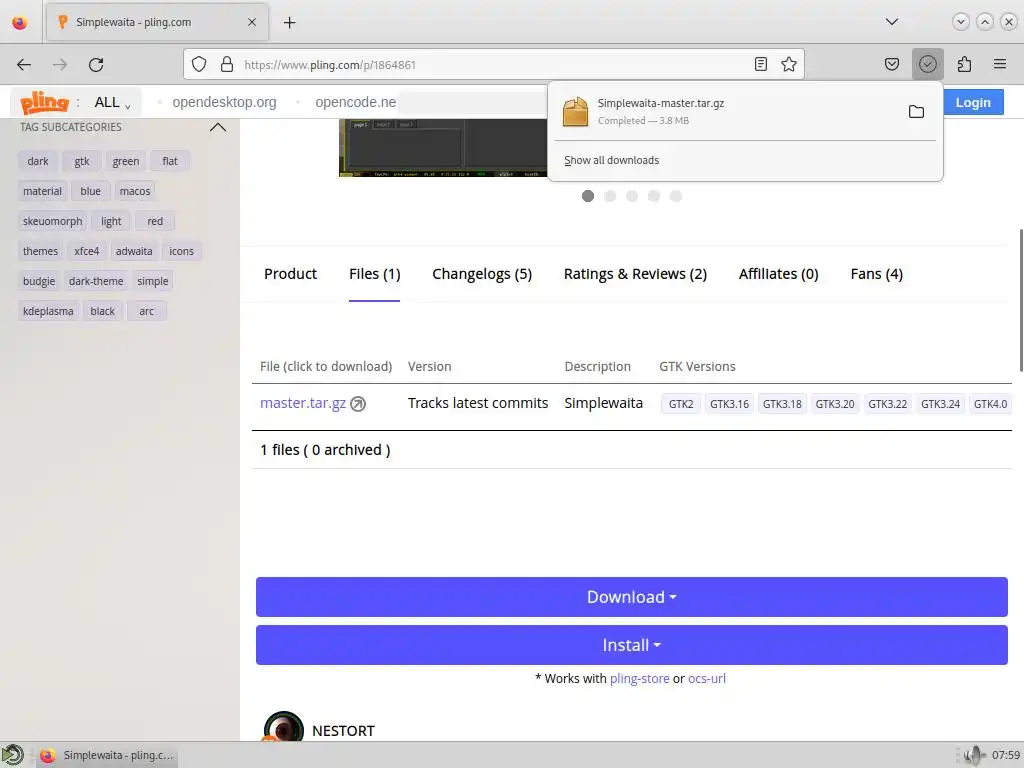This screenshot has height=768, width=1024.
Task: Click the Login button
Action: (973, 103)
